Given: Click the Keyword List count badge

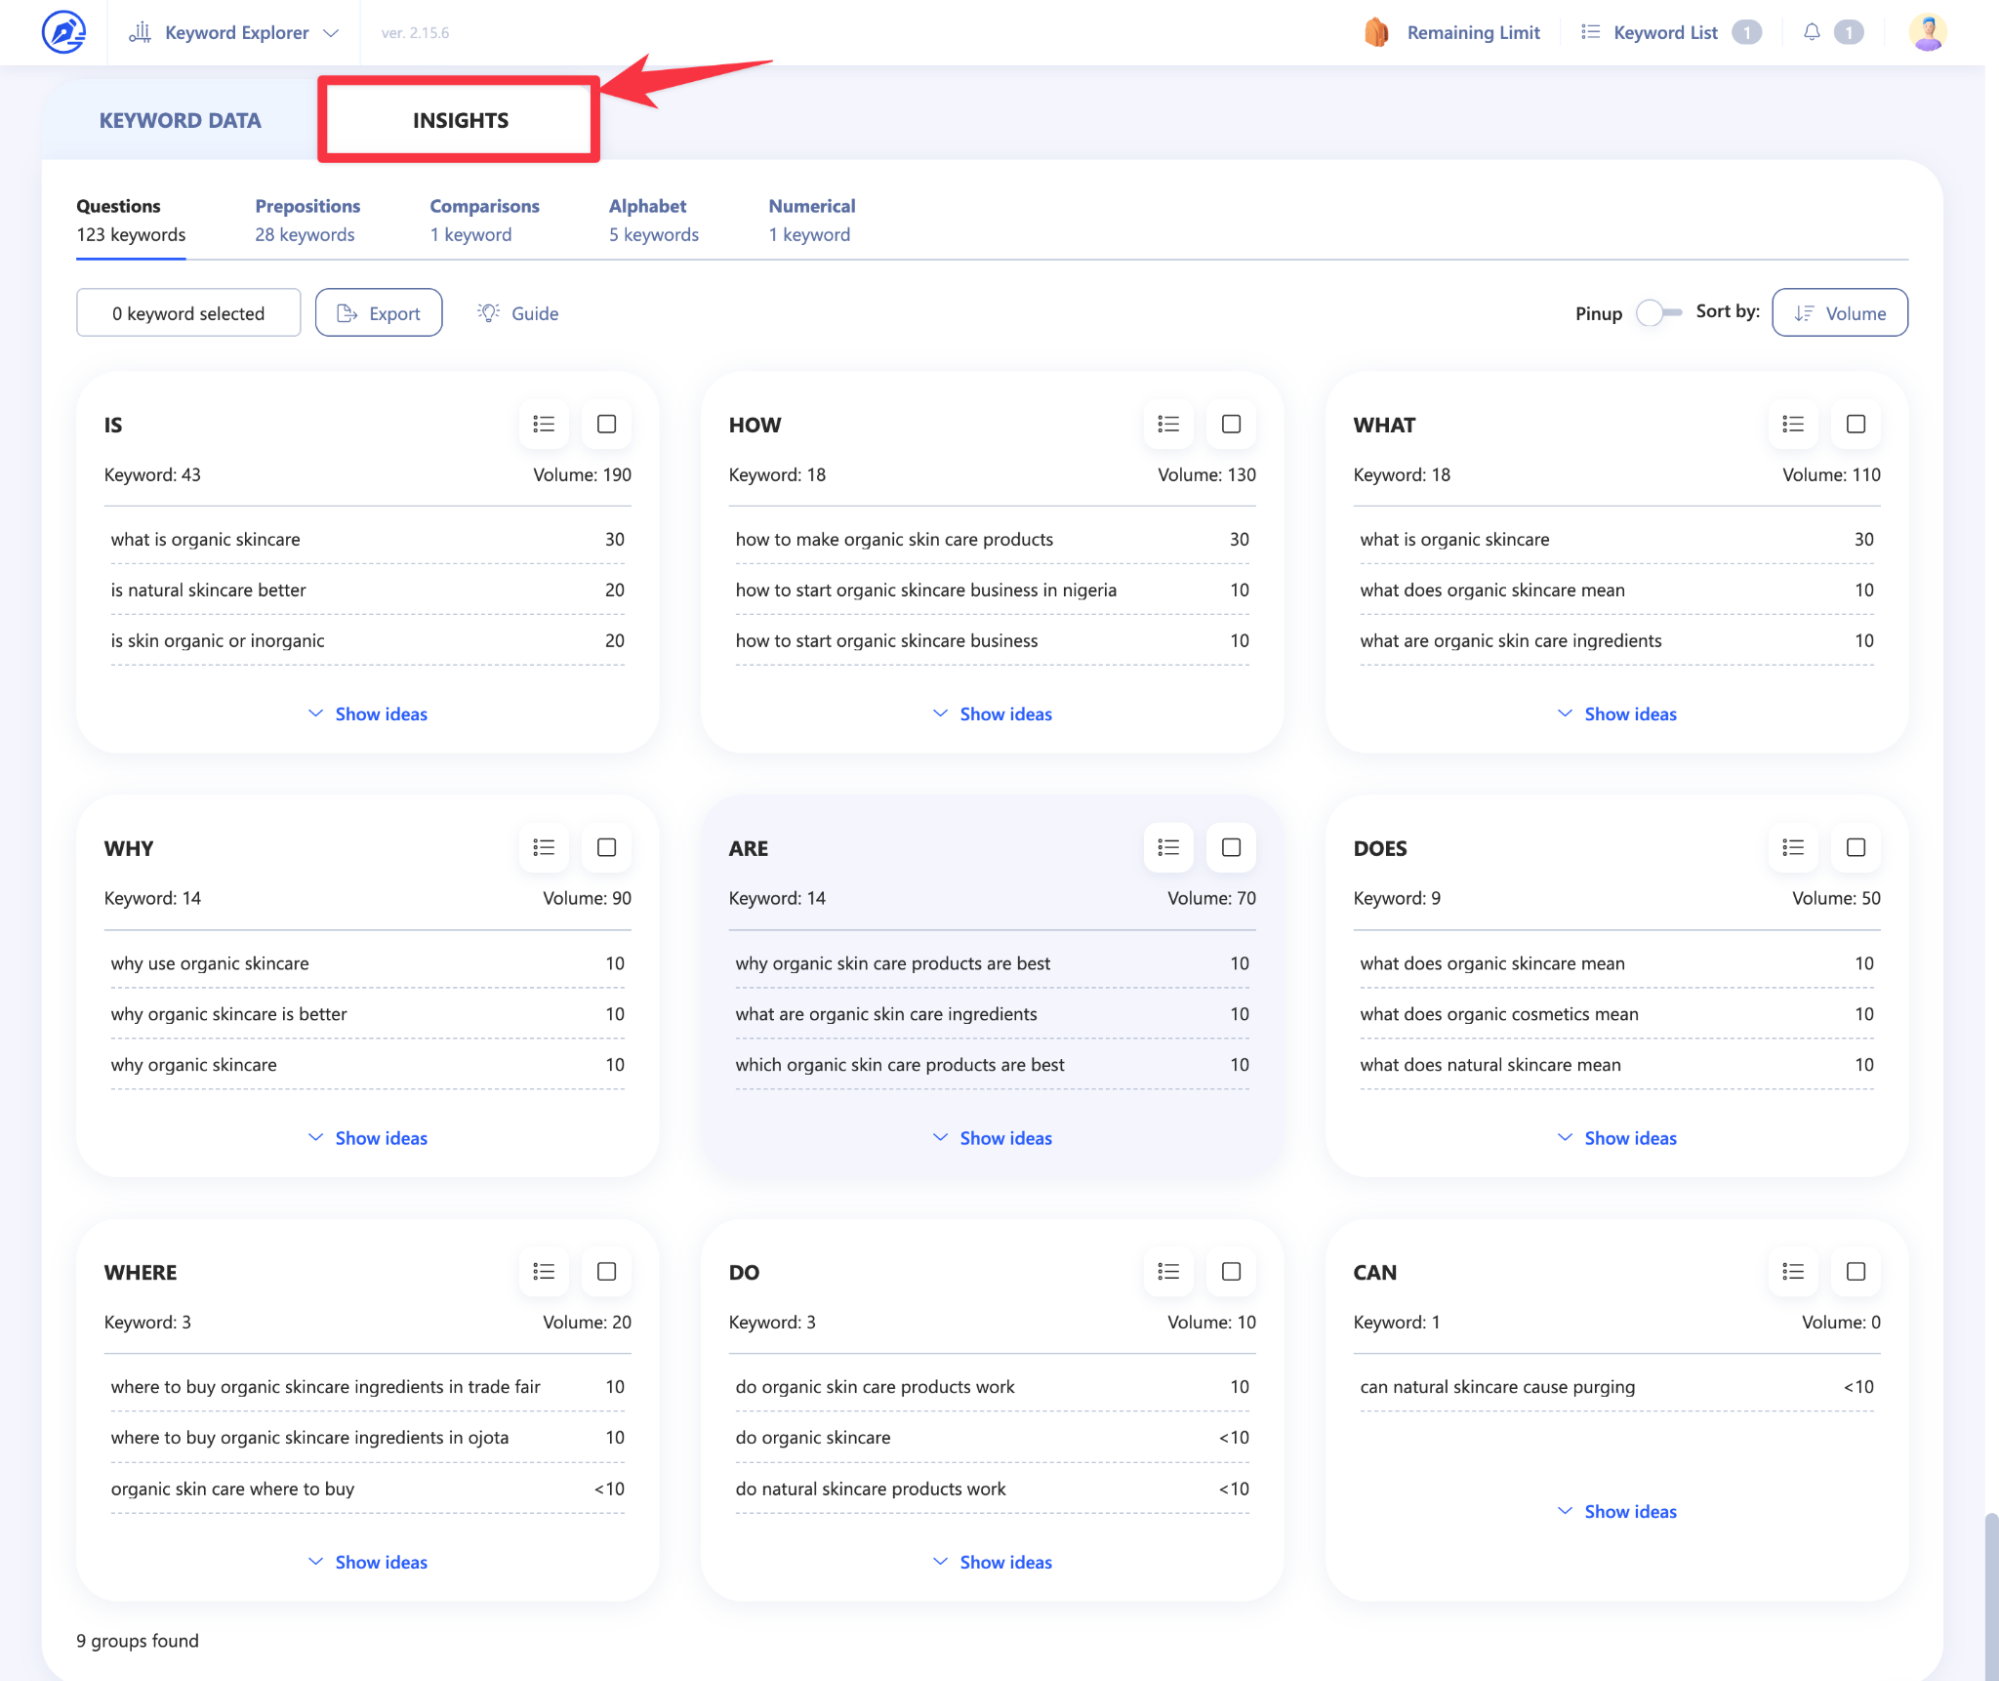Looking at the screenshot, I should point(1747,32).
